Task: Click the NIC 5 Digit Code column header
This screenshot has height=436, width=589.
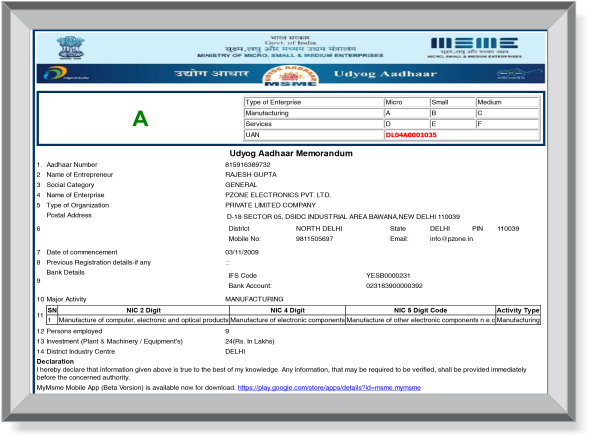Action: tap(420, 310)
